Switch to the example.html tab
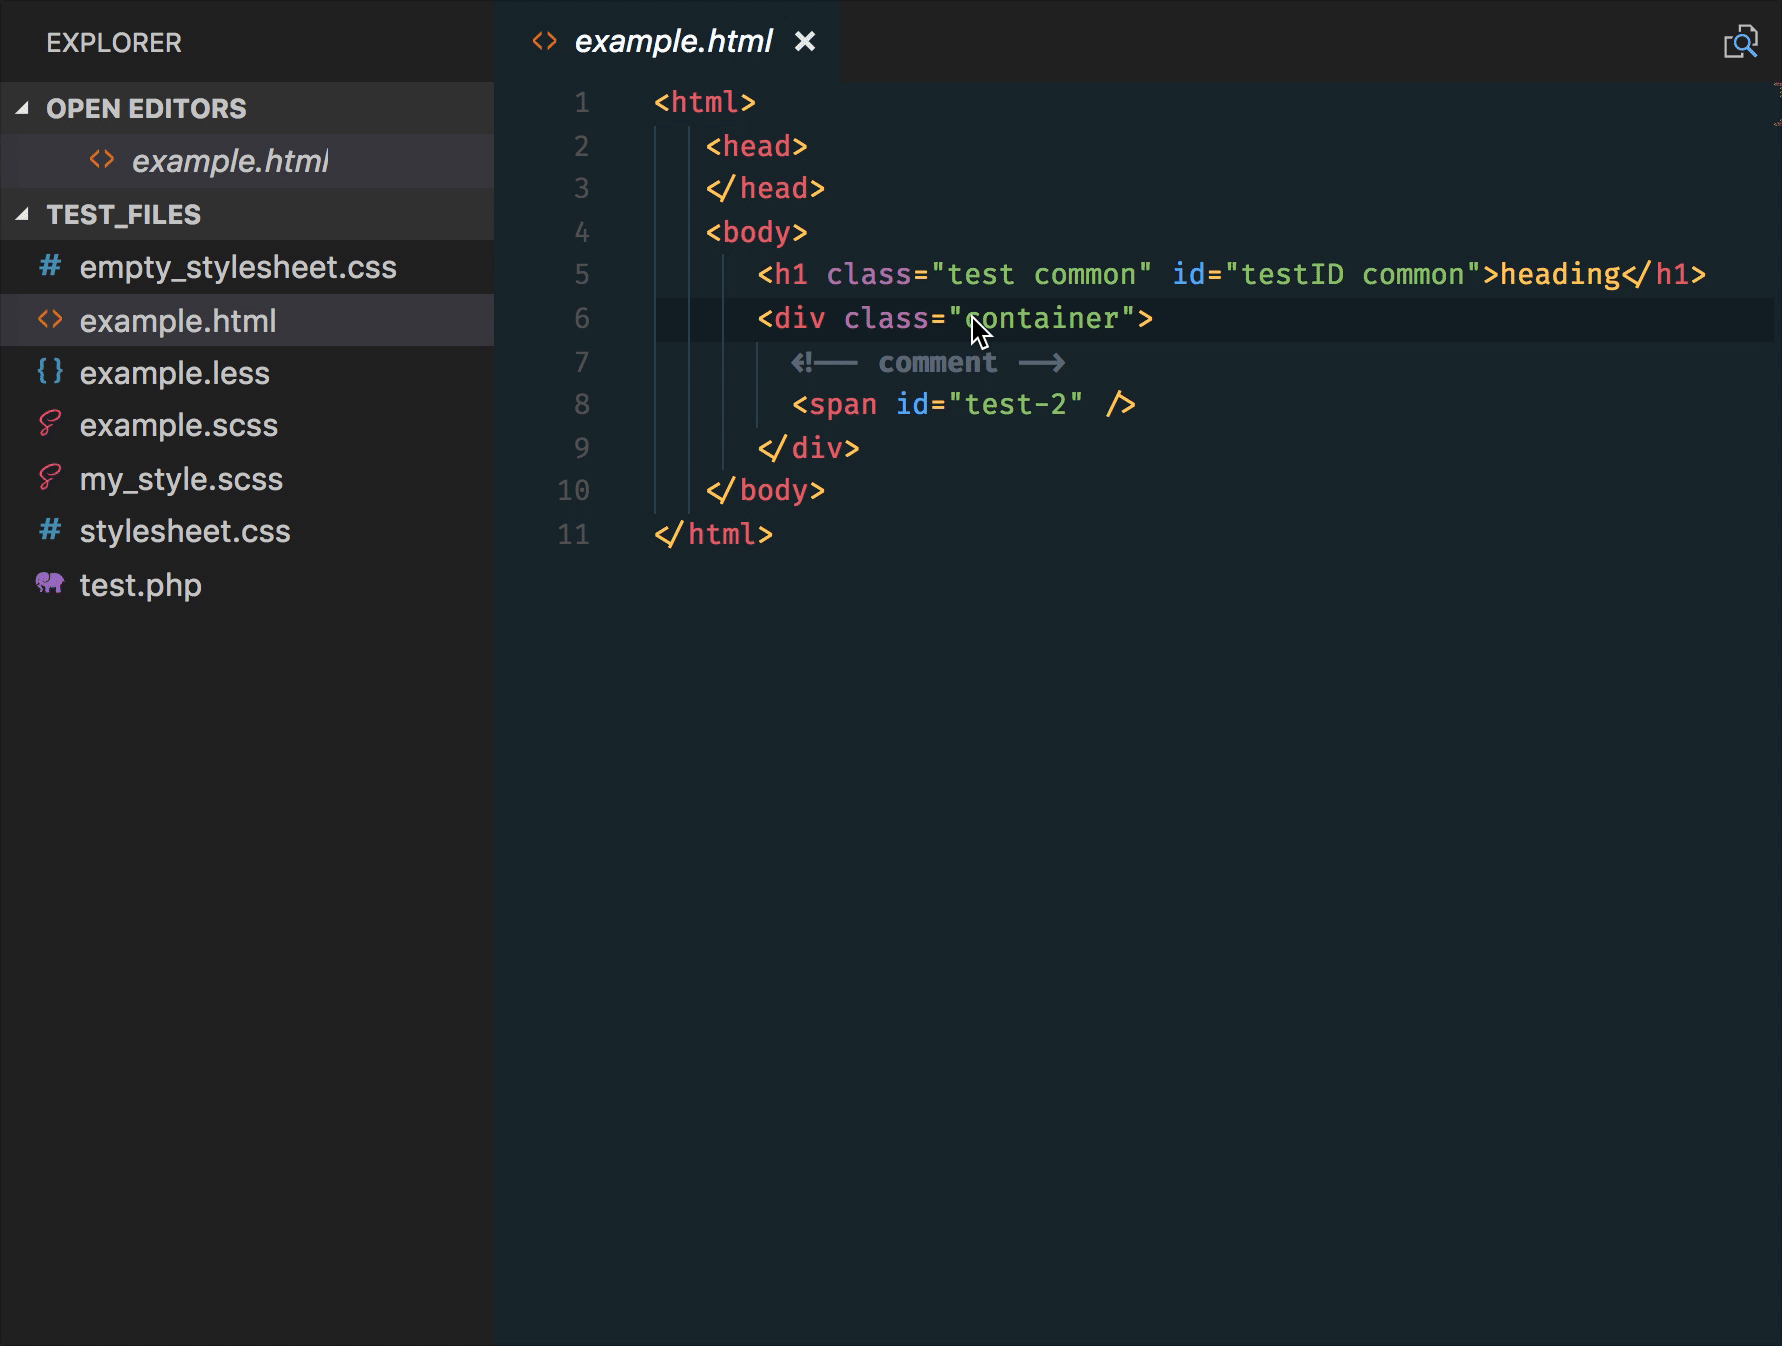This screenshot has height=1346, width=1782. pyautogui.click(x=671, y=41)
